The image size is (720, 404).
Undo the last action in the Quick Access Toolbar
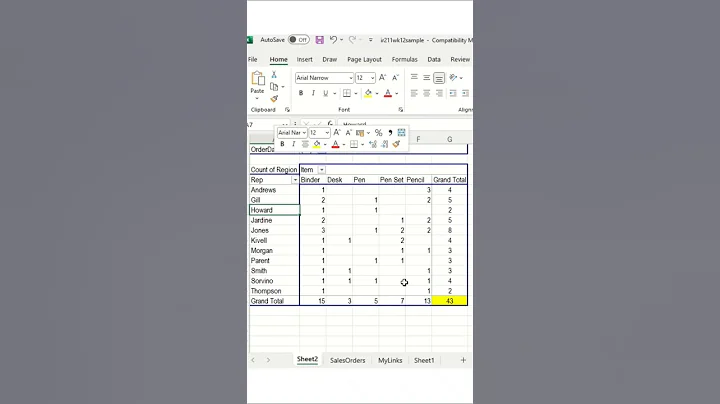pyautogui.click(x=333, y=40)
